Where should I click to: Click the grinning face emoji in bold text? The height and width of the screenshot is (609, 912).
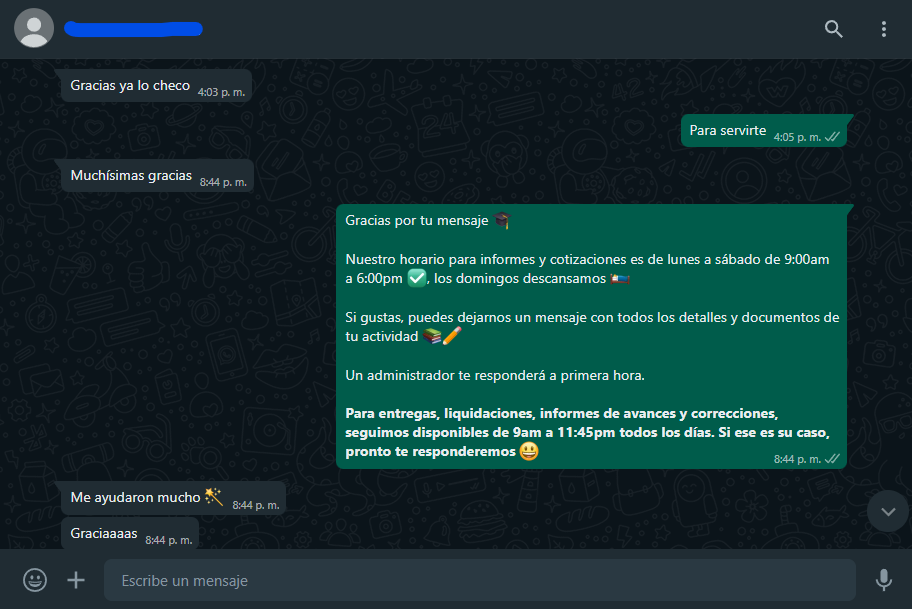[x=529, y=451]
